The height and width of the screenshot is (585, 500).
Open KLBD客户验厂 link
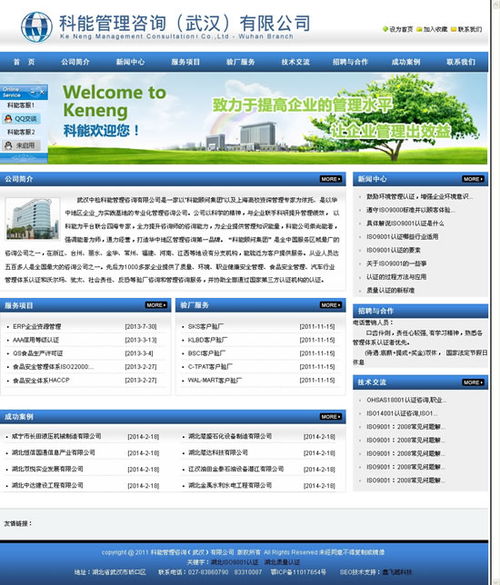(207, 340)
